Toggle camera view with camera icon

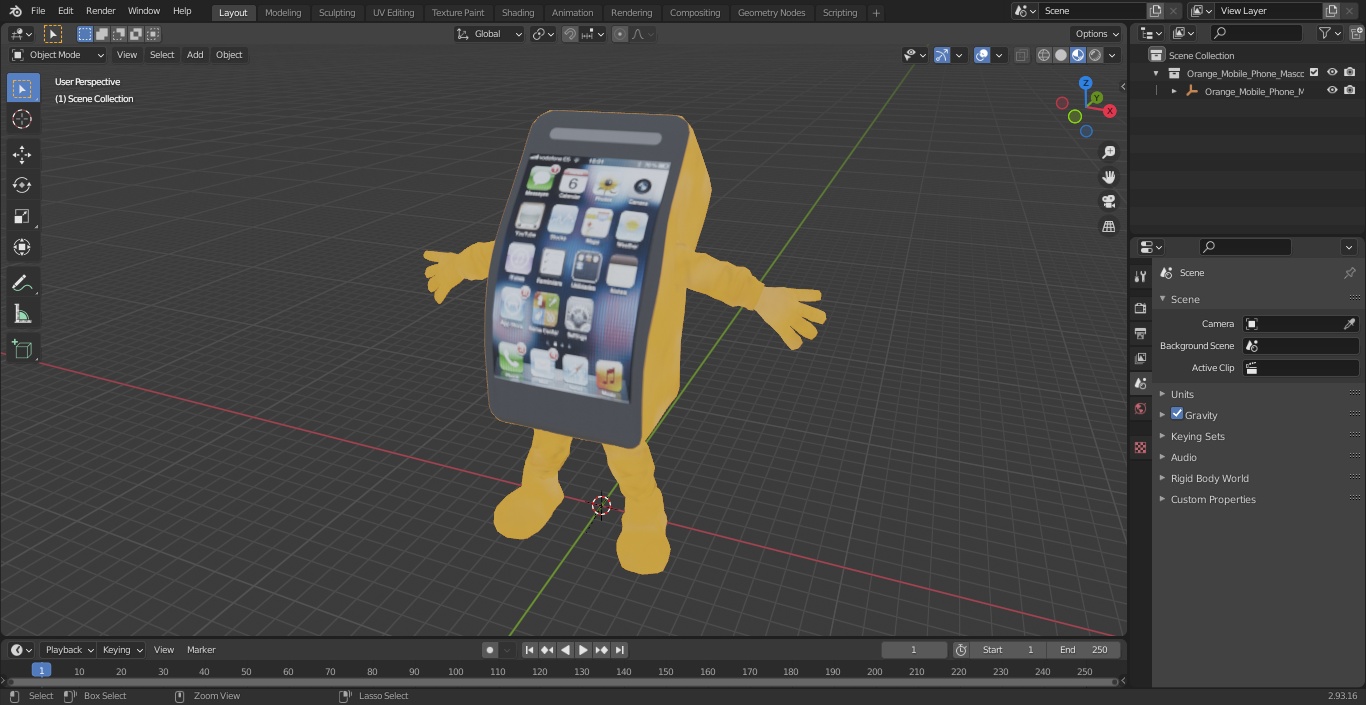click(1109, 202)
